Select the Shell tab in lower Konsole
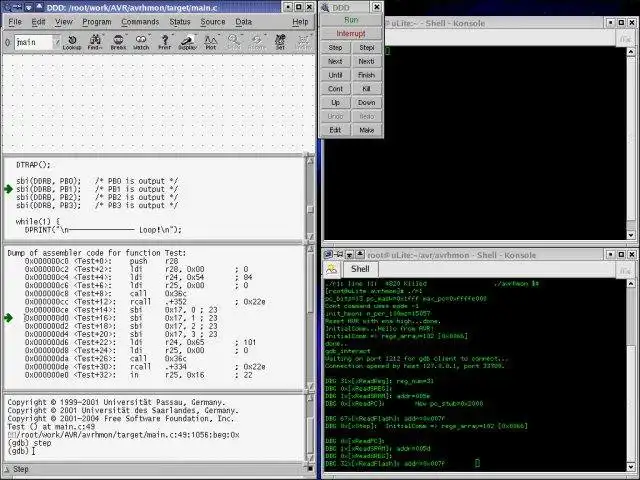Screen dimensions: 640x480 pos(360,269)
